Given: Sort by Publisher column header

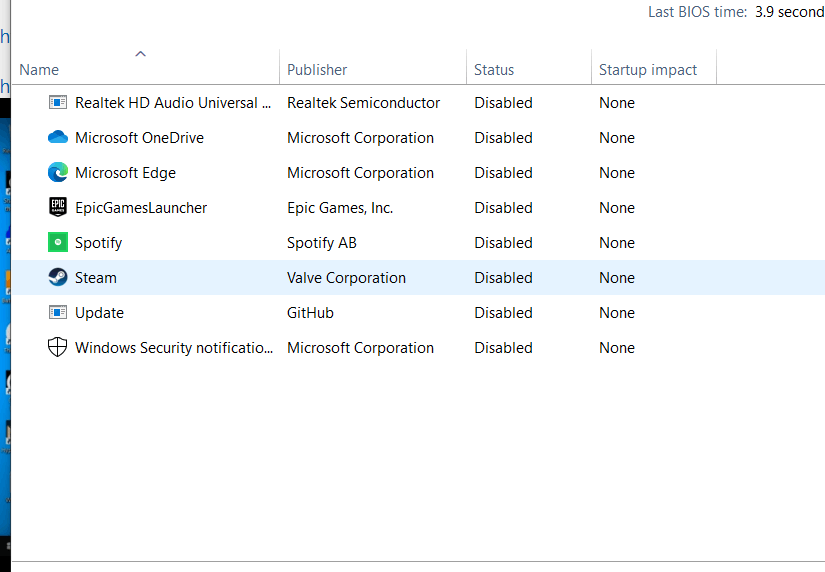Looking at the screenshot, I should click(317, 70).
